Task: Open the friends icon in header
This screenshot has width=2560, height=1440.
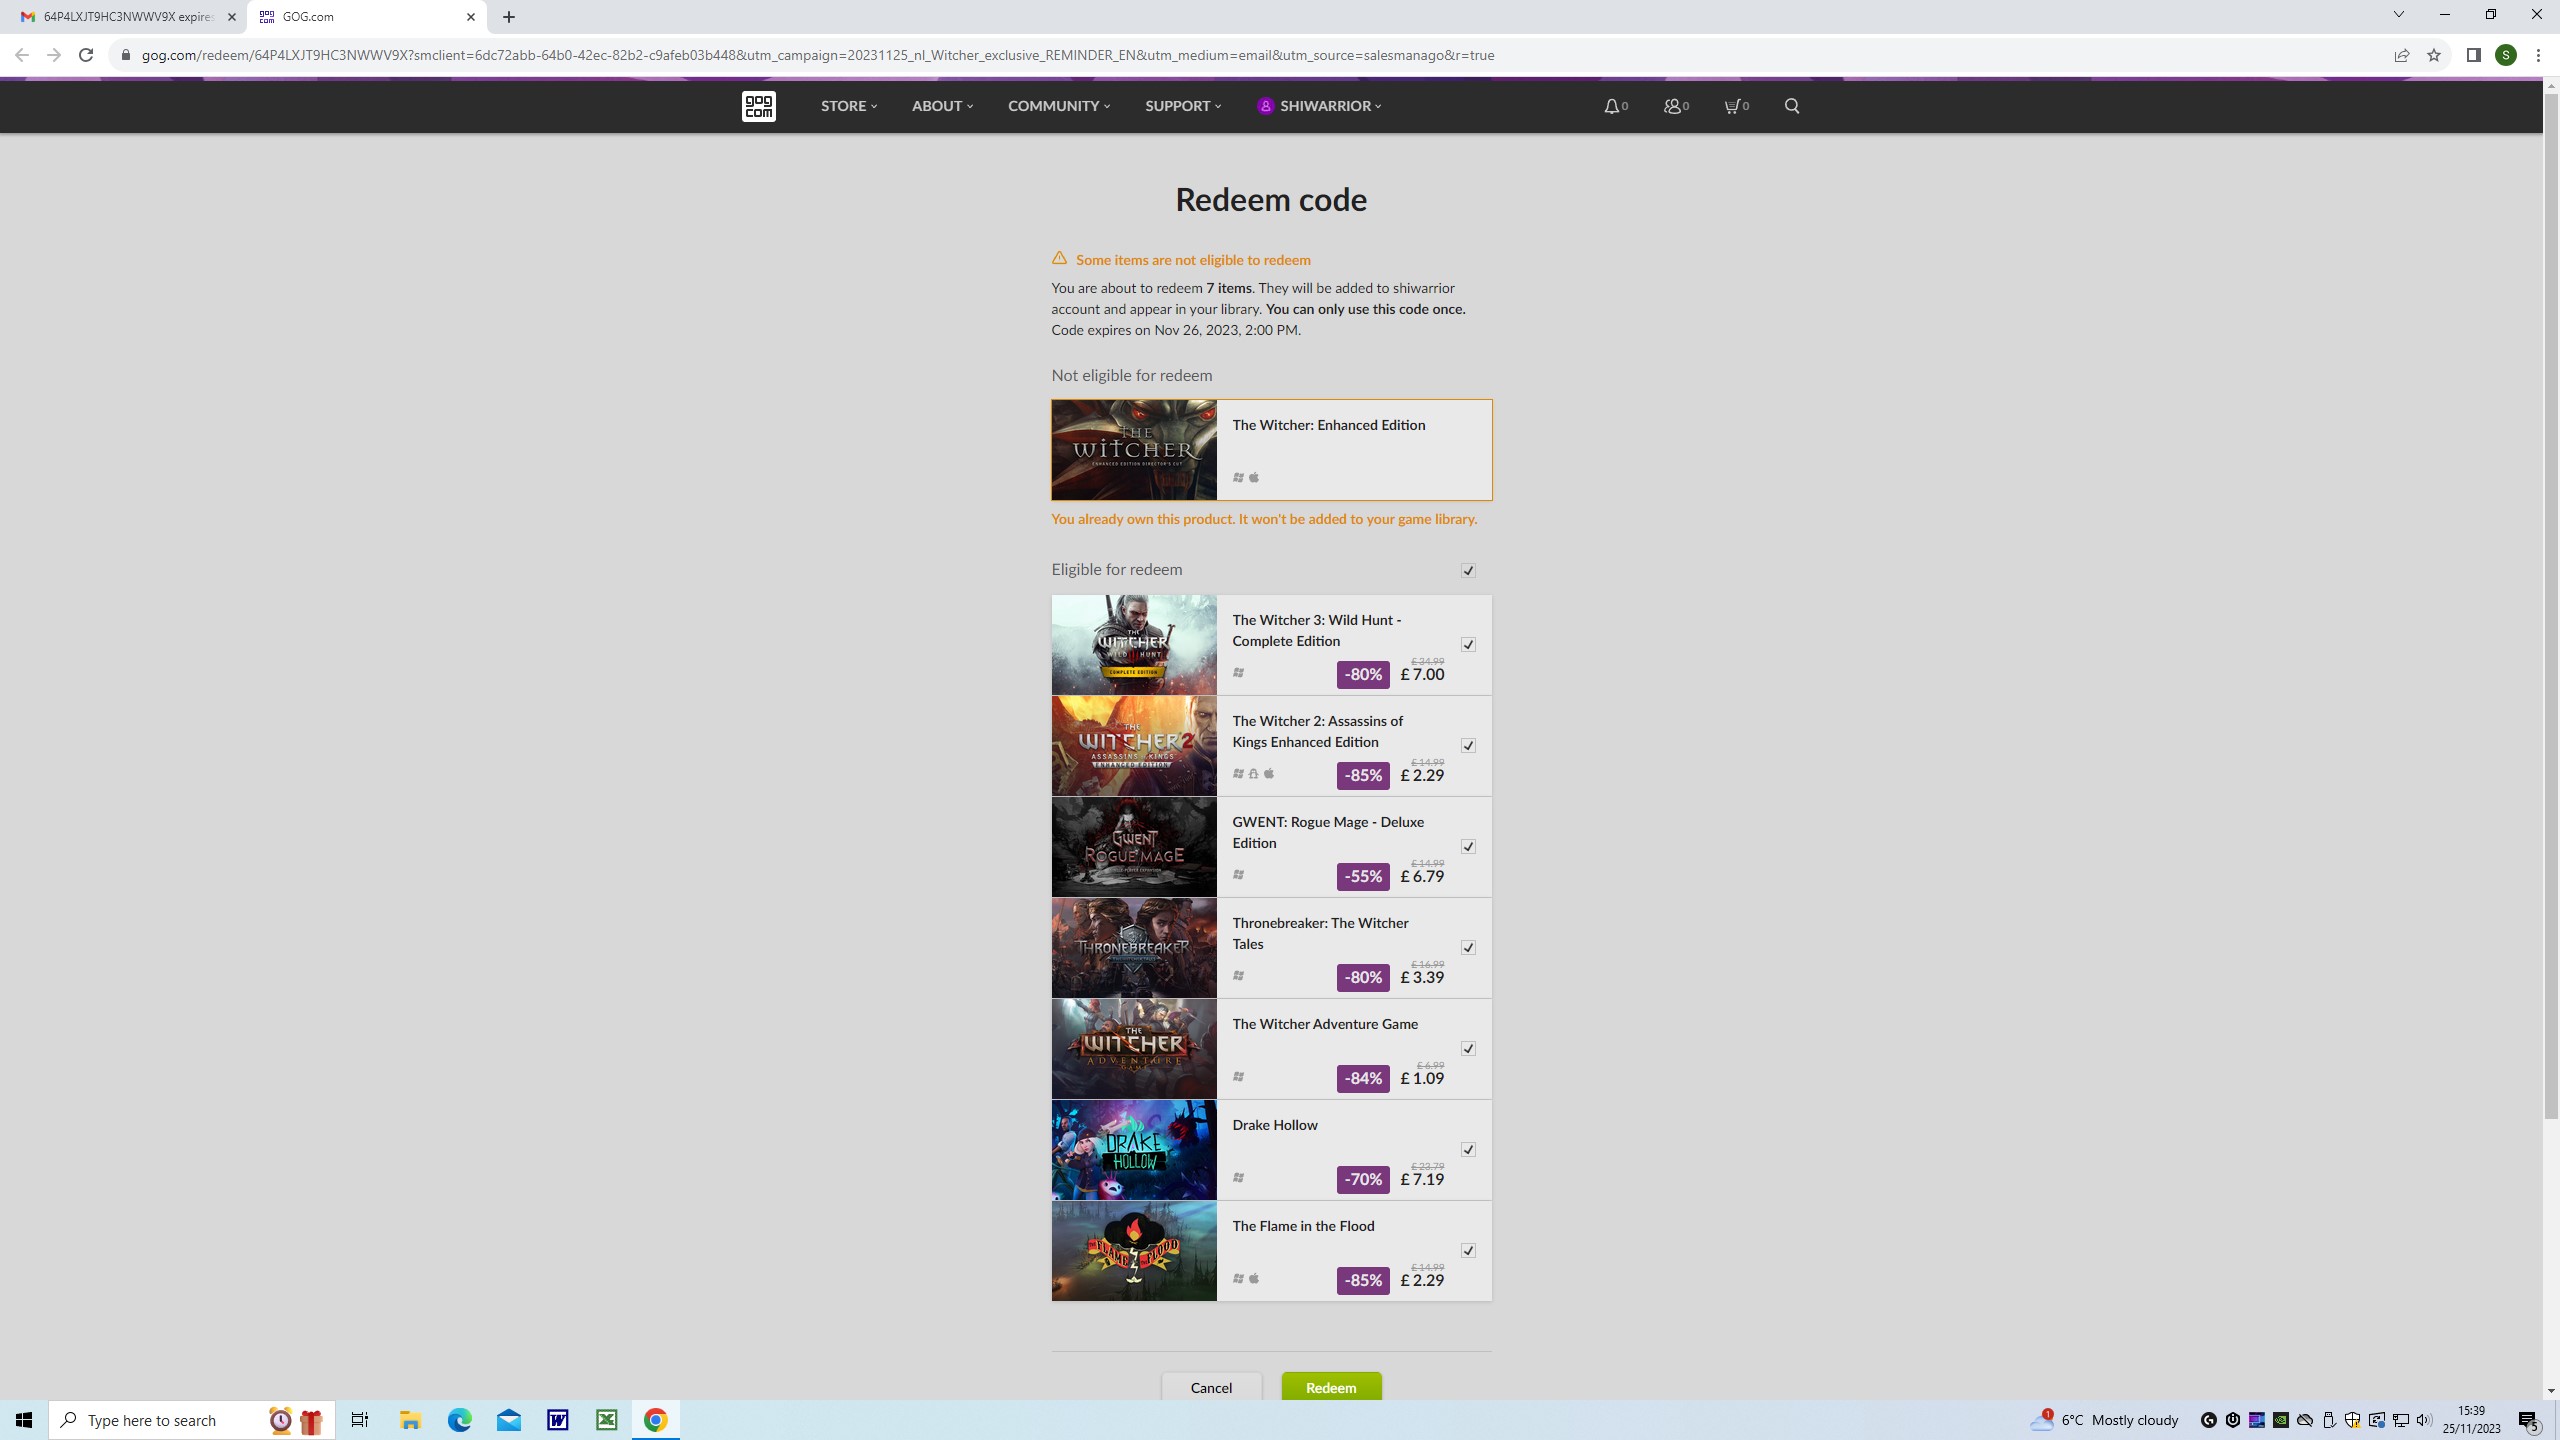Action: click(1672, 106)
